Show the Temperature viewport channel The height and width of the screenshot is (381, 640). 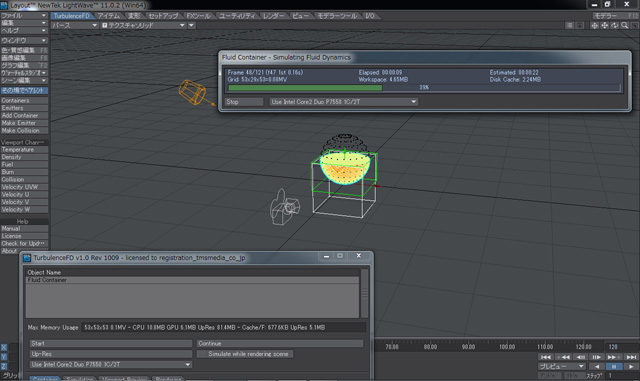[x=24, y=149]
